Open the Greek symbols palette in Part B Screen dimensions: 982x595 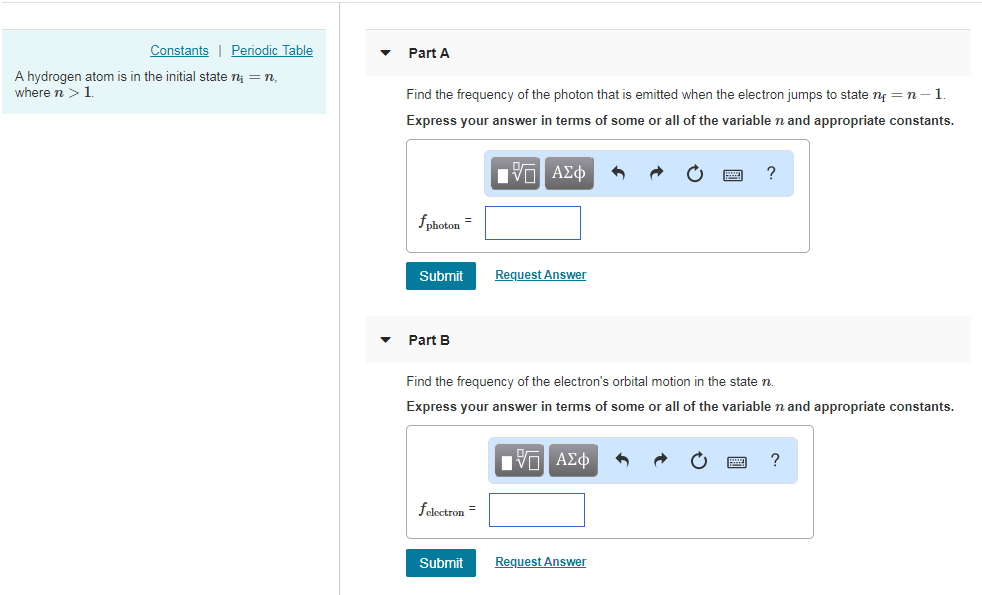pyautogui.click(x=572, y=460)
